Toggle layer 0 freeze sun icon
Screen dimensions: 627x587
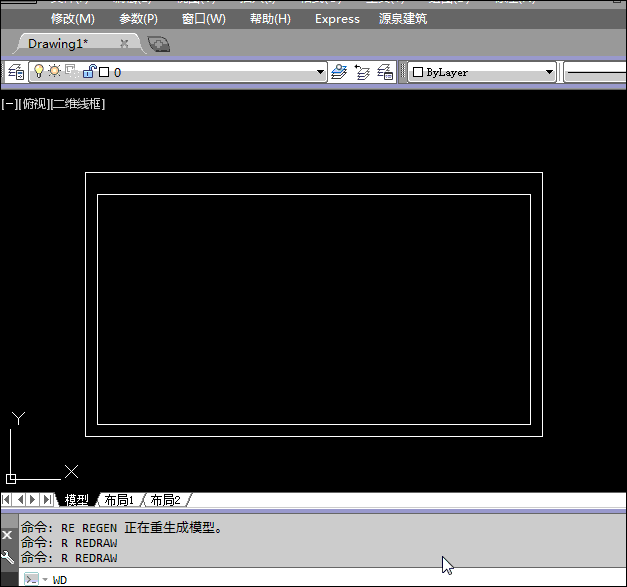click(54, 71)
